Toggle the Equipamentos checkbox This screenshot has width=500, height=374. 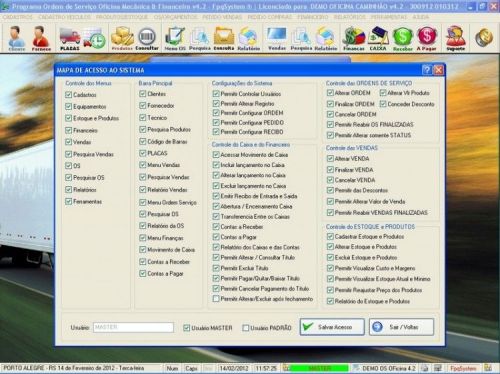click(x=68, y=107)
